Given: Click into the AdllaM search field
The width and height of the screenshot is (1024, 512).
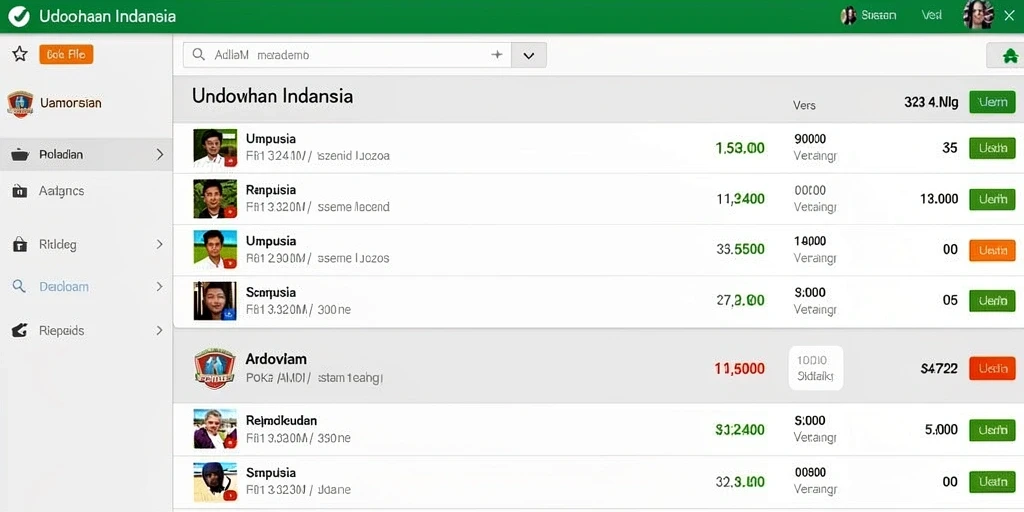Looking at the screenshot, I should click(347, 56).
